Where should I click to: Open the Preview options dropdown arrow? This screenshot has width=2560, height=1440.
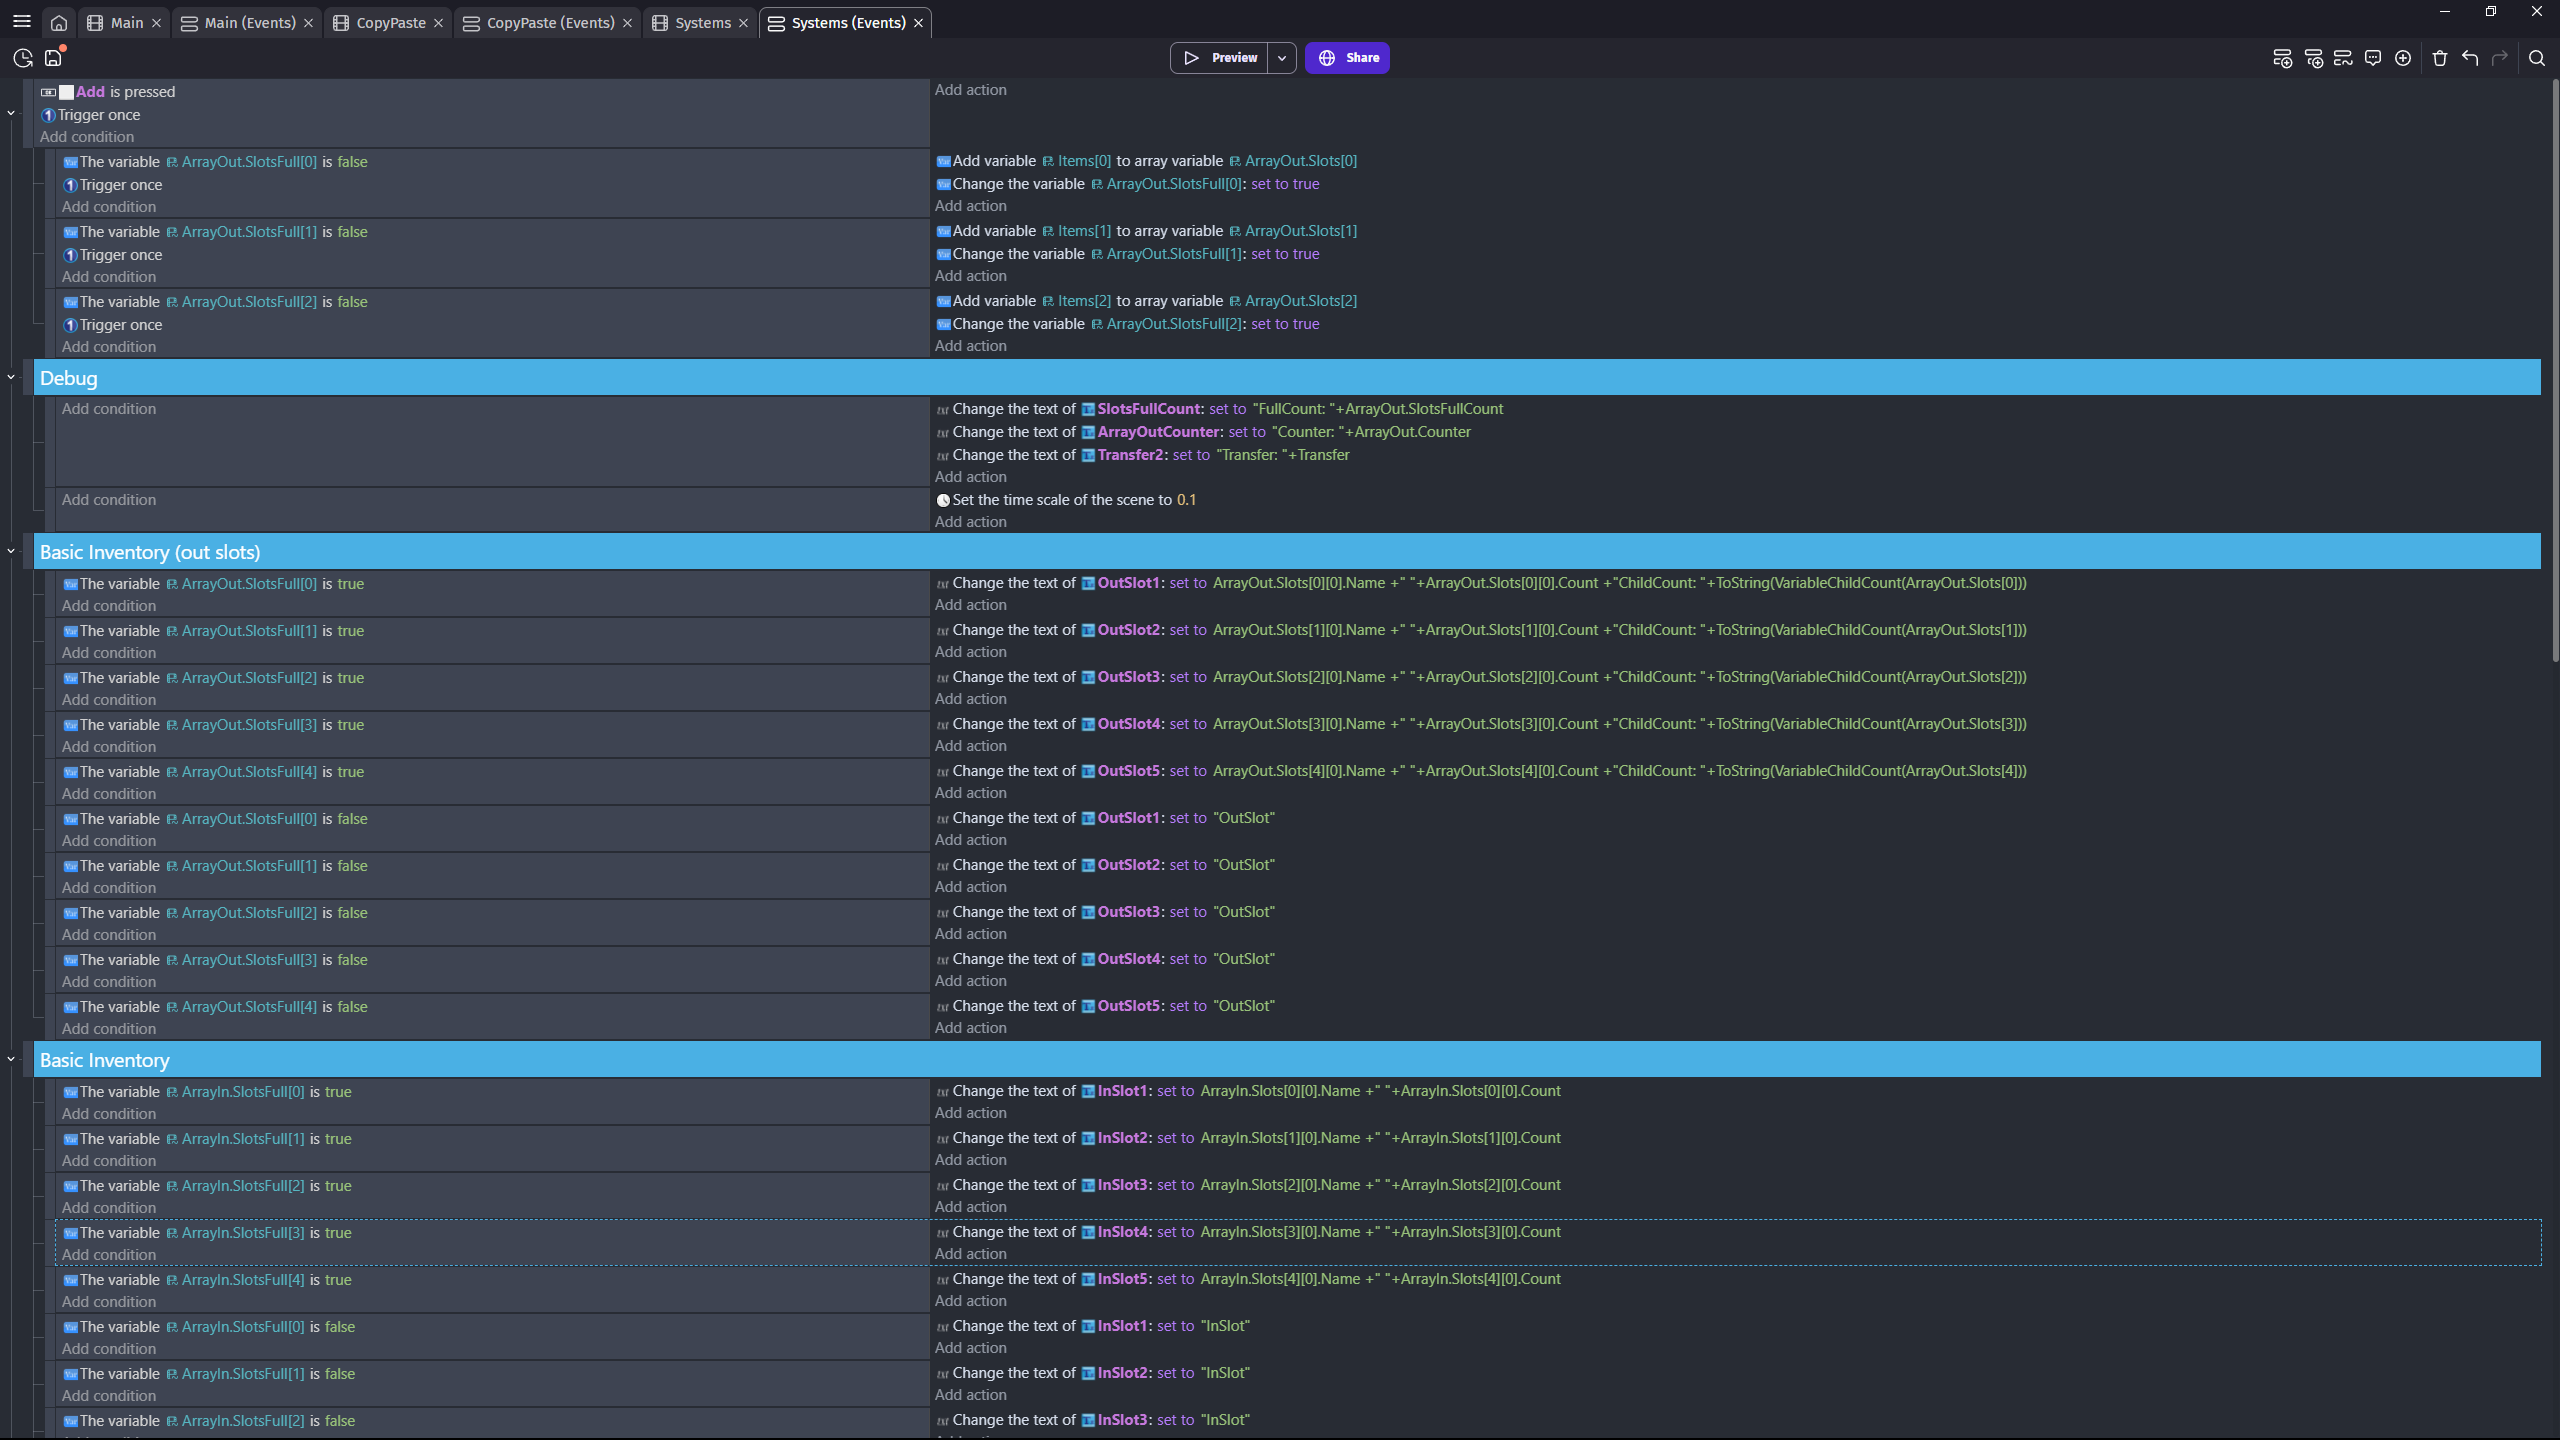pos(1282,58)
